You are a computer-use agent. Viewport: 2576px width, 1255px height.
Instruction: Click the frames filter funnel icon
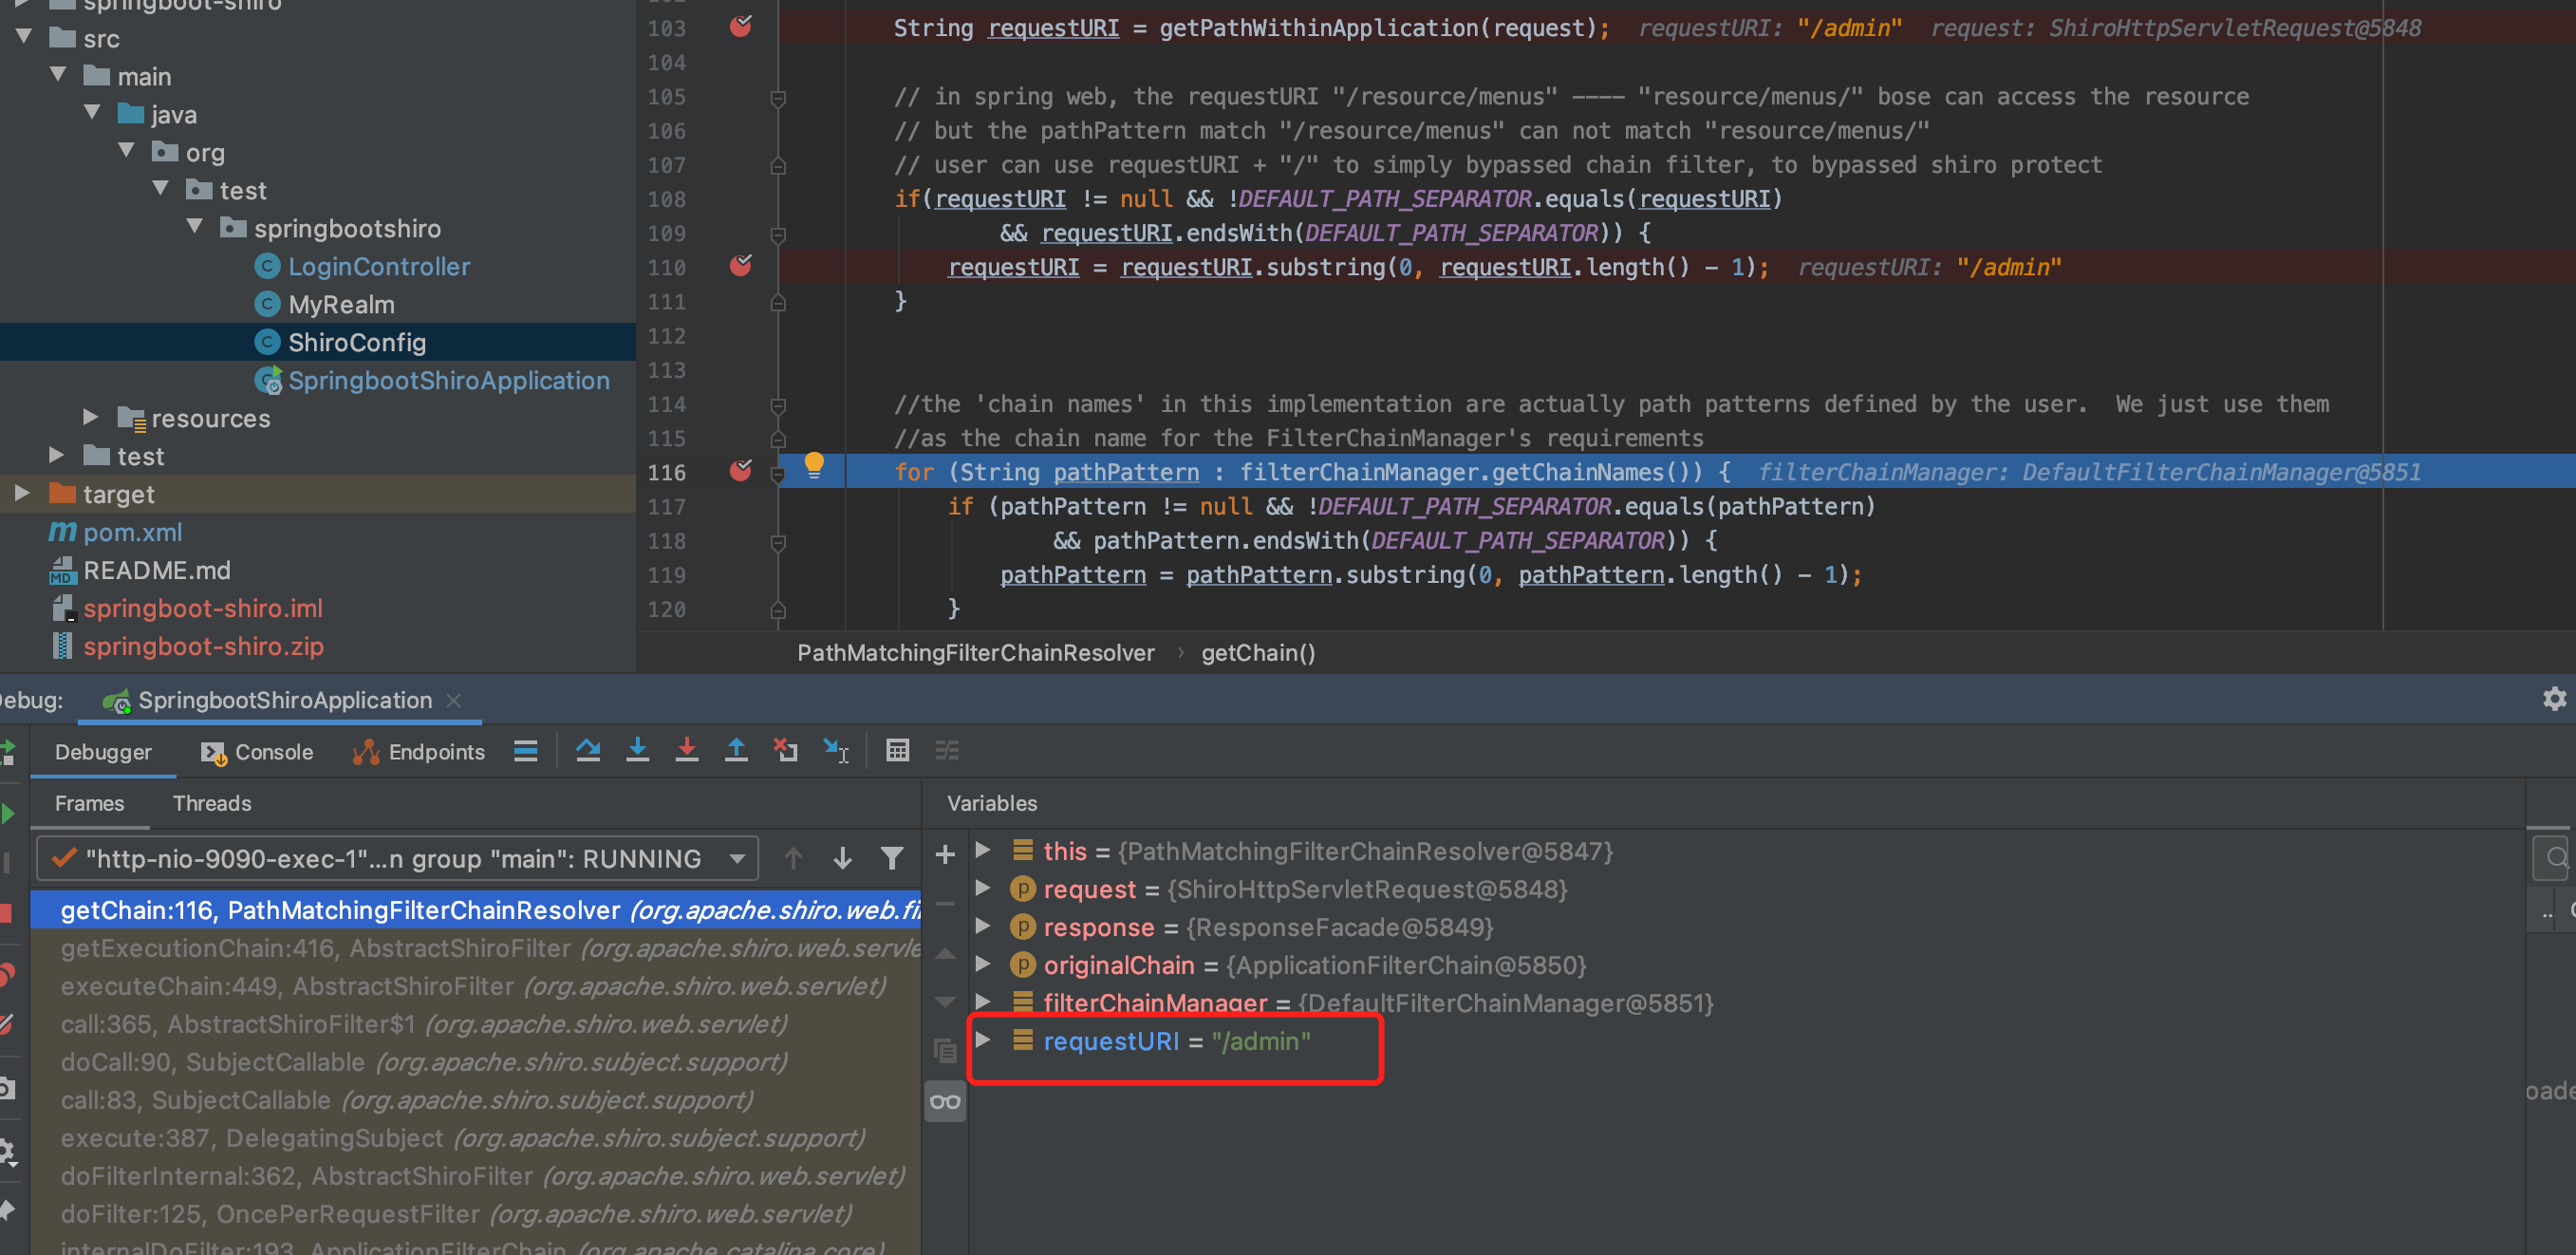pos(891,858)
